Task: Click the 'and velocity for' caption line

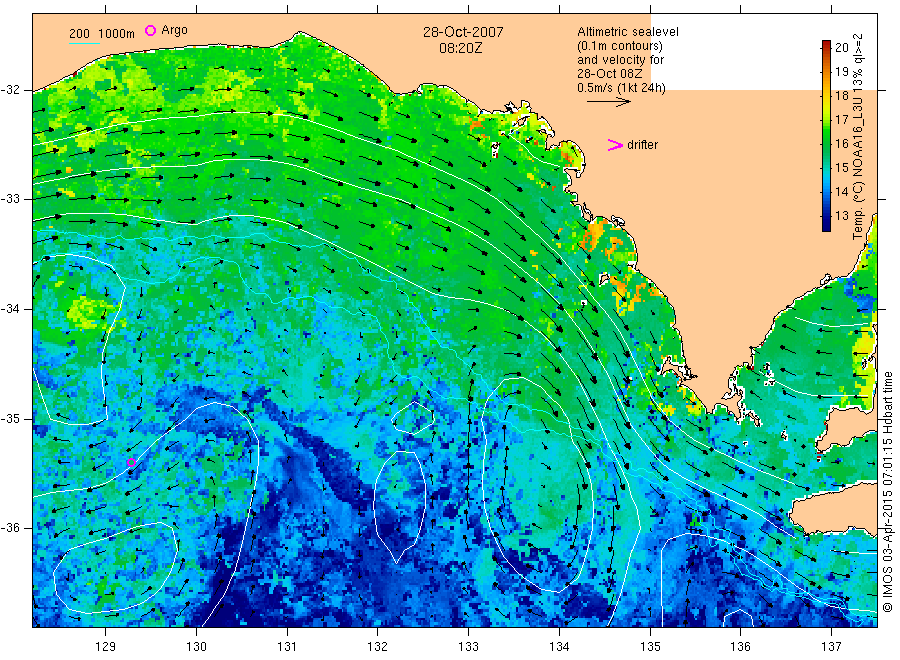Action: [x=620, y=60]
